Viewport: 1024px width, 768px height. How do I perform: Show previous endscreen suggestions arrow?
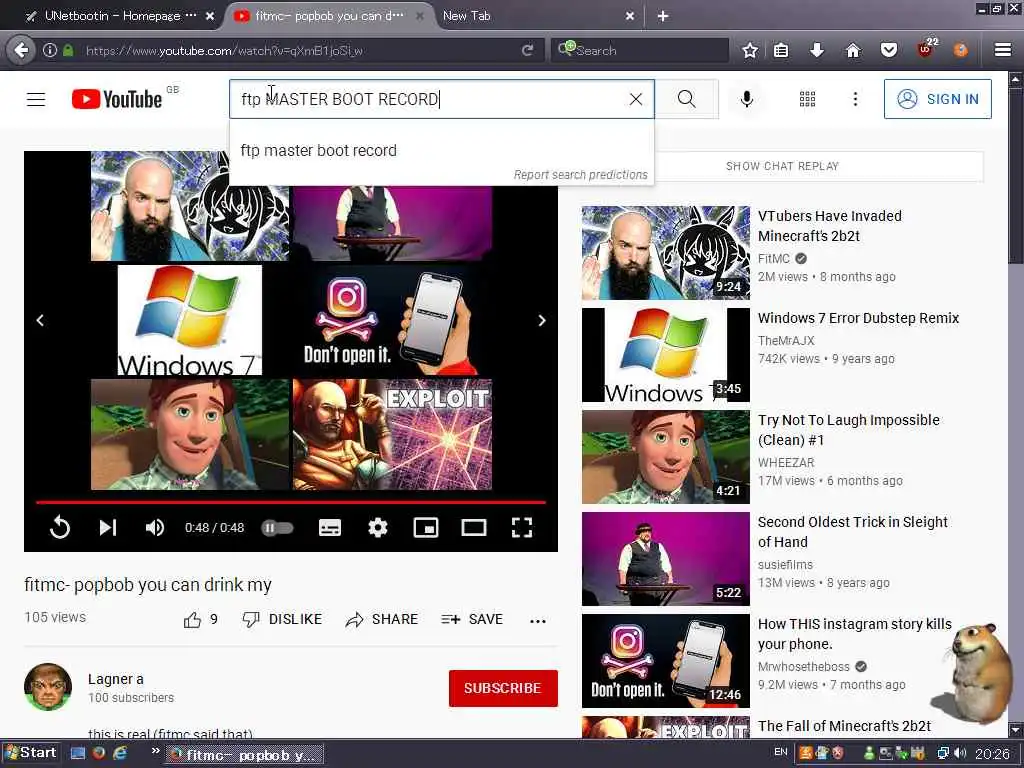(40, 320)
